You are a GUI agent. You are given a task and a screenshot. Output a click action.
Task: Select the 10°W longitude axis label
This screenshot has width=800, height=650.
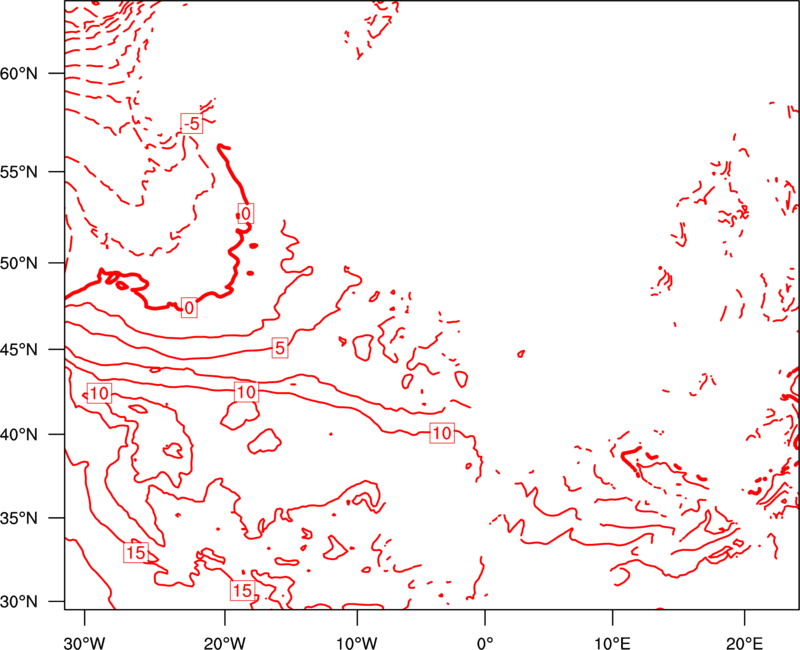click(x=357, y=643)
